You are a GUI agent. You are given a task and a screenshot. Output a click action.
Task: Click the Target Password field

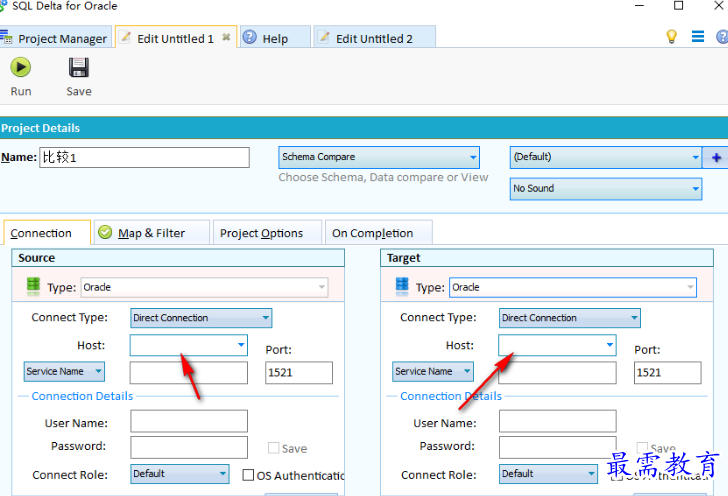pos(558,447)
